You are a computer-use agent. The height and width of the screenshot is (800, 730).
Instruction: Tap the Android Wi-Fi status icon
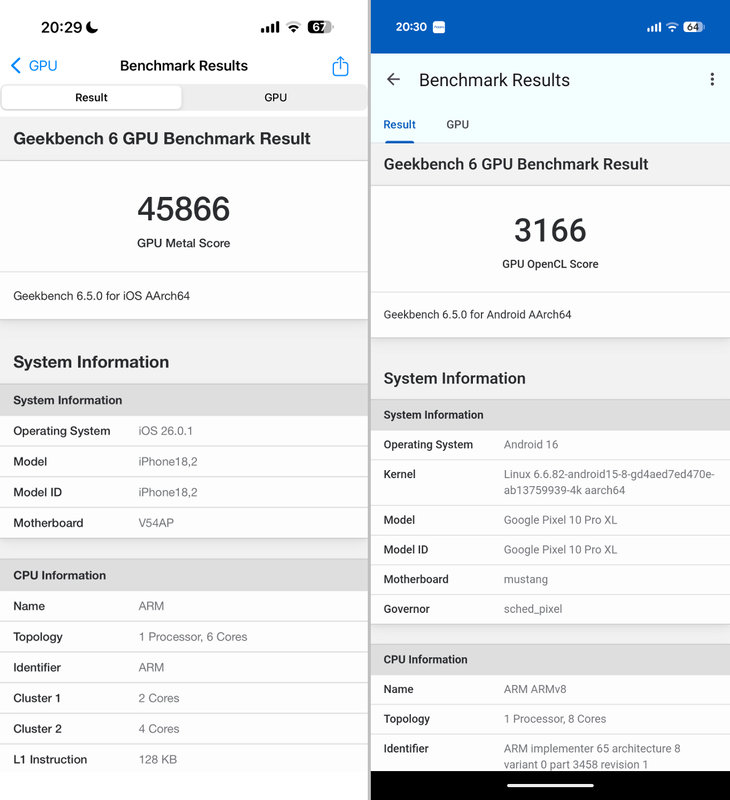[x=672, y=27]
